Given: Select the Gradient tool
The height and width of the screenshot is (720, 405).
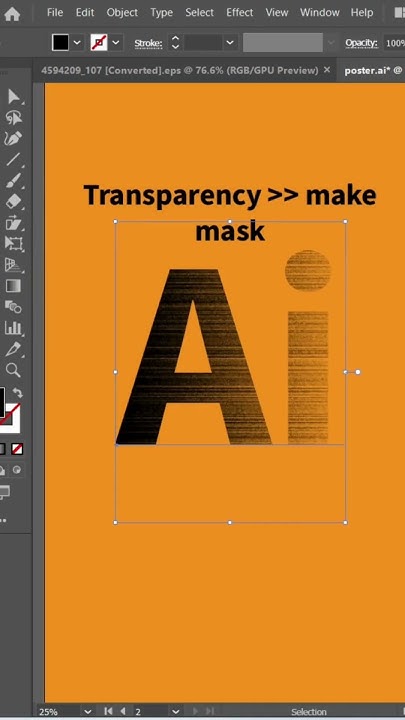Looking at the screenshot, I should (14, 286).
